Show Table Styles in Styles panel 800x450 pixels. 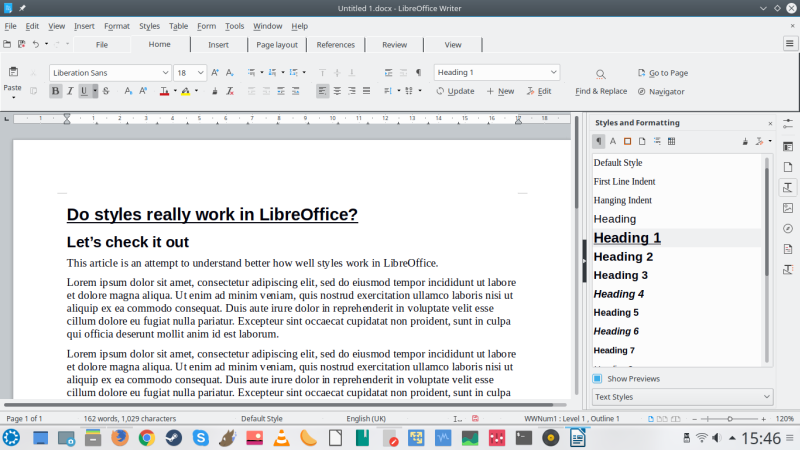click(x=669, y=141)
